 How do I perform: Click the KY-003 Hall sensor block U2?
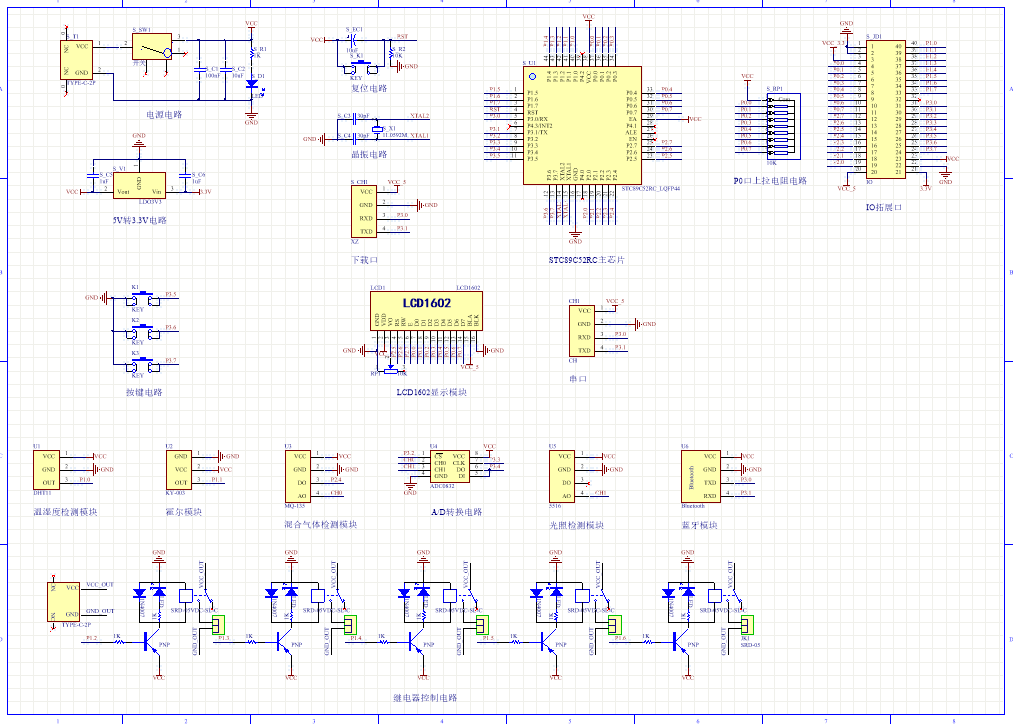179,469
